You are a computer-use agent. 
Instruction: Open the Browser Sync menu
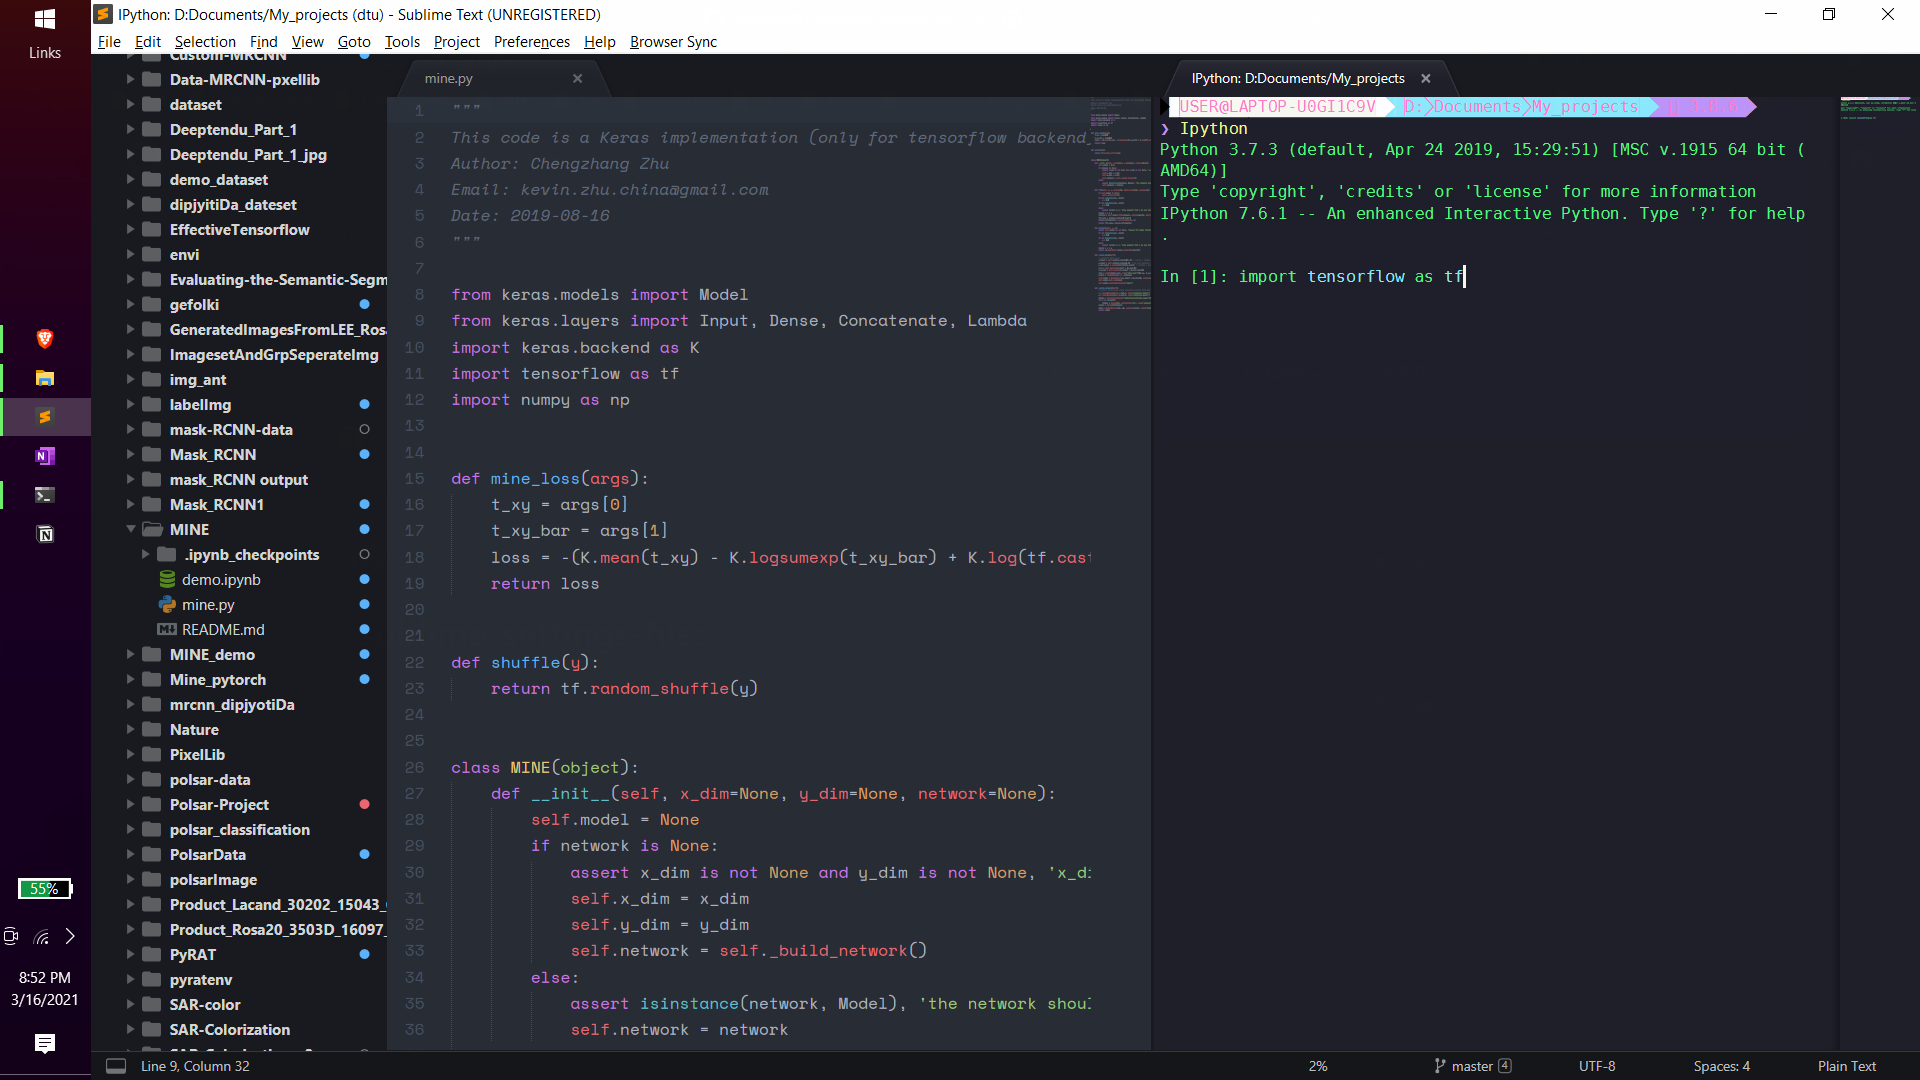pyautogui.click(x=673, y=42)
